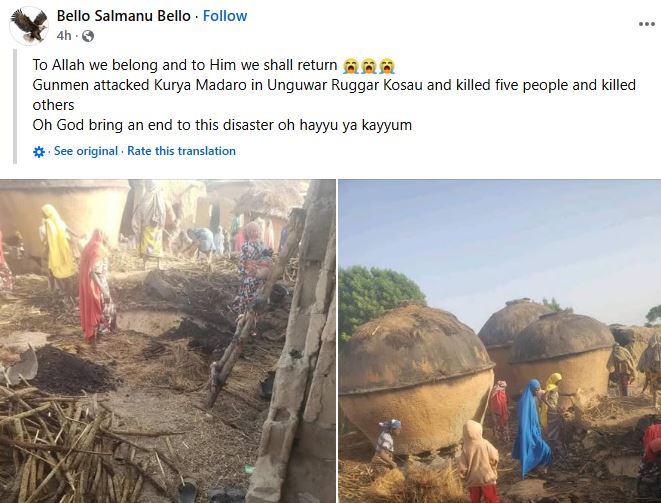
Task: Click the translation settings gear icon
Action: coord(39,152)
